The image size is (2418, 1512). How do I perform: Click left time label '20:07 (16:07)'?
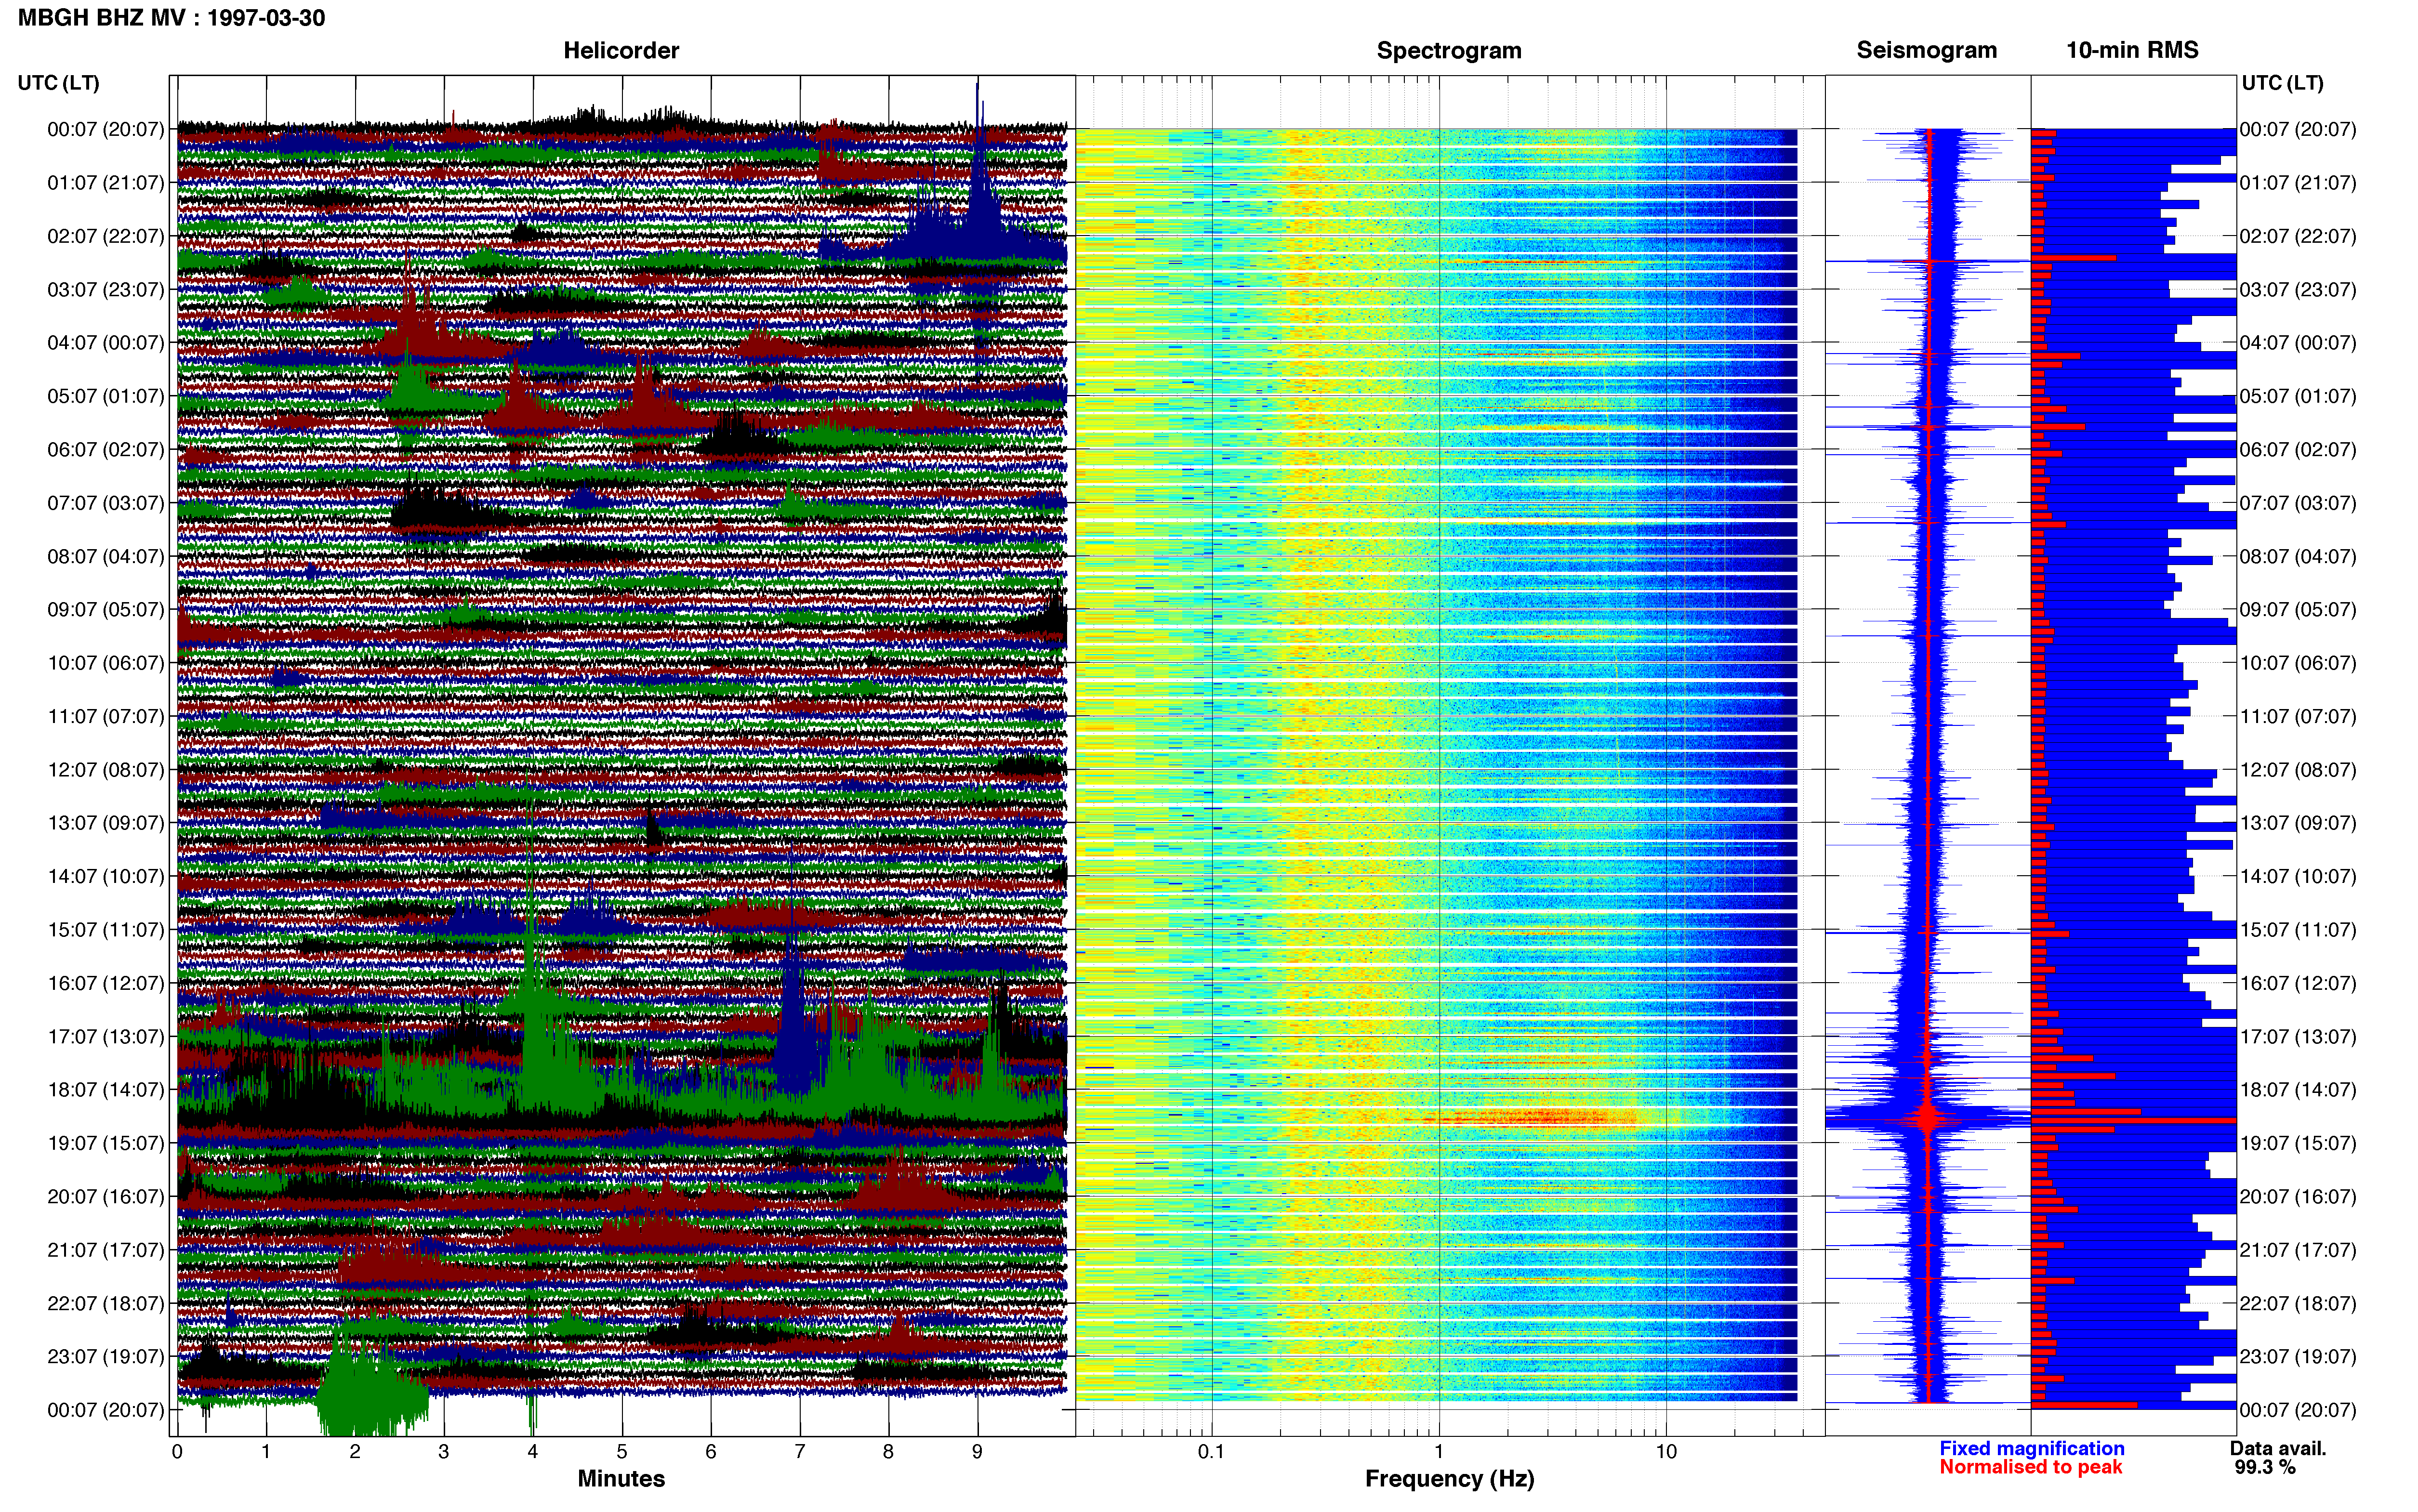(105, 1196)
